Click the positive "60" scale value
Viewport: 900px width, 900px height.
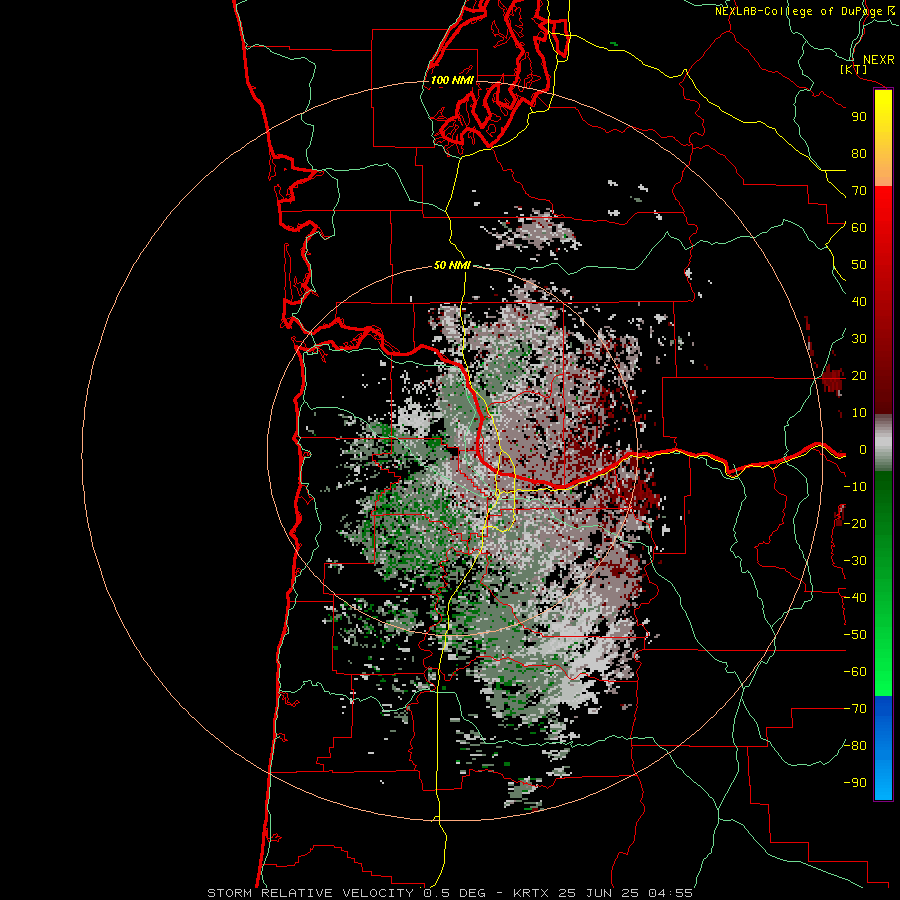point(859,227)
